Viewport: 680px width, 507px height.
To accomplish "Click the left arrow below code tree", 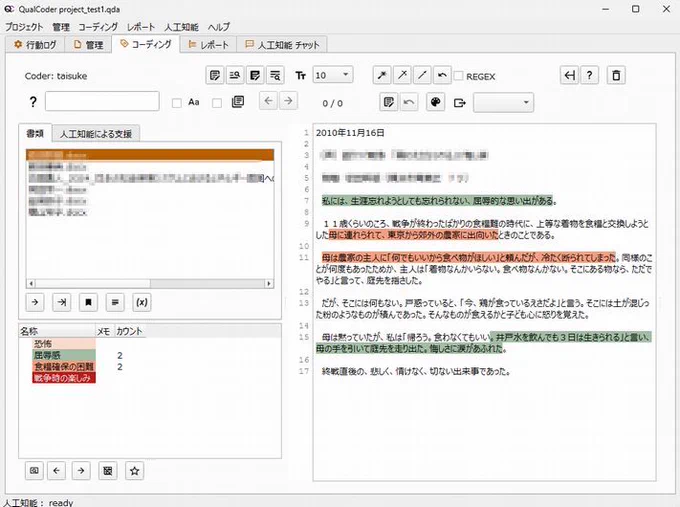I will (x=56, y=471).
